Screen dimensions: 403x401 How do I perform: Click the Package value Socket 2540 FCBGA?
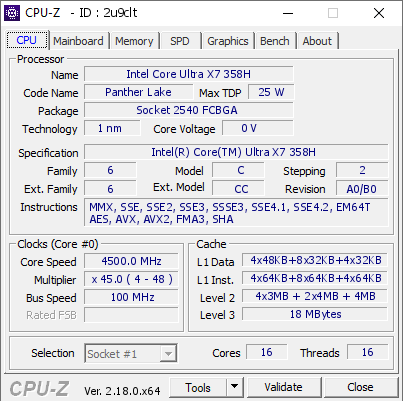click(x=189, y=110)
